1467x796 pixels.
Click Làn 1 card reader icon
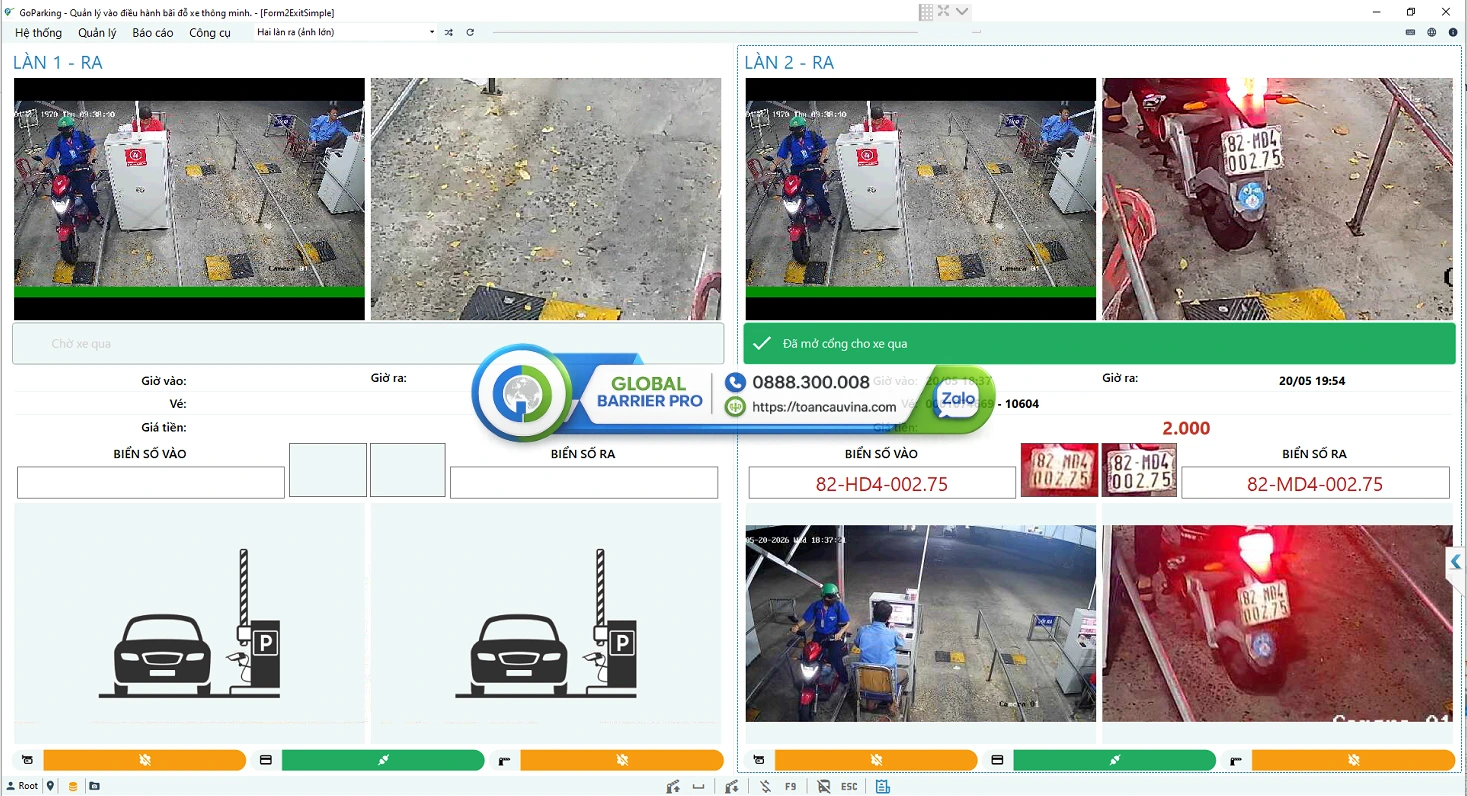[x=266, y=761]
